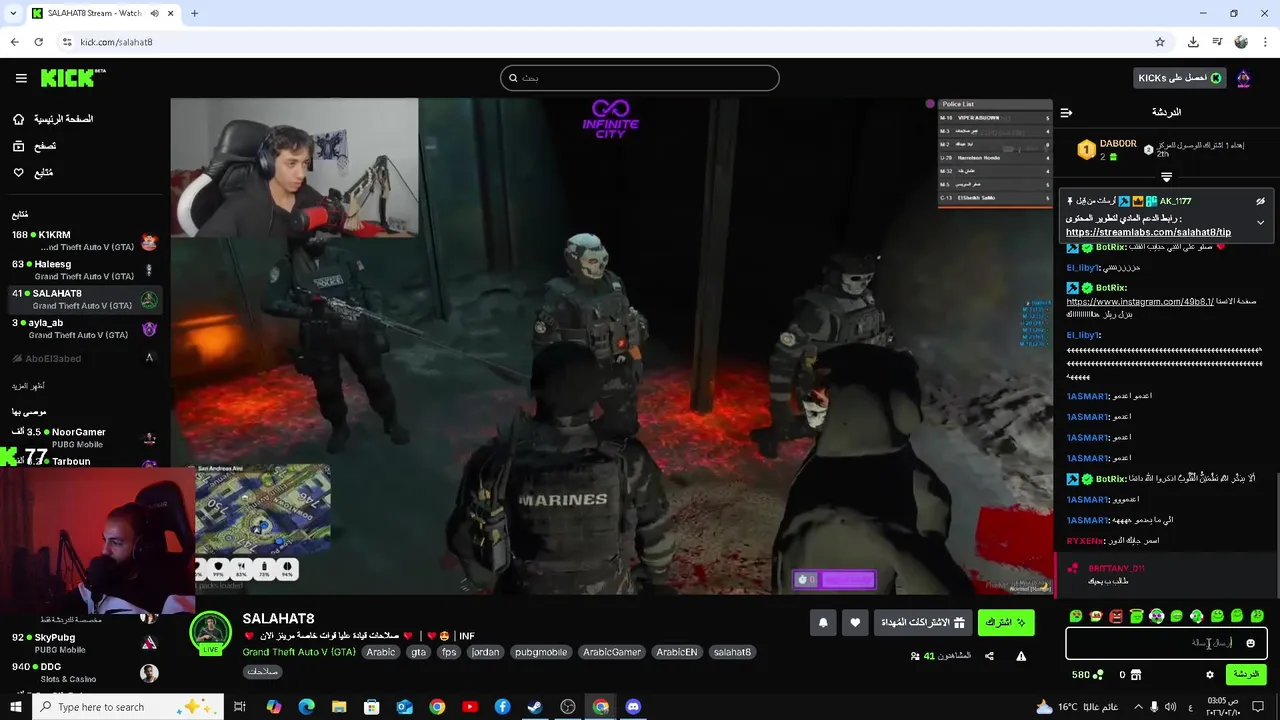This screenshot has width=1280, height=720.
Task: Click DABOOR top gifter name
Action: coord(1118,144)
